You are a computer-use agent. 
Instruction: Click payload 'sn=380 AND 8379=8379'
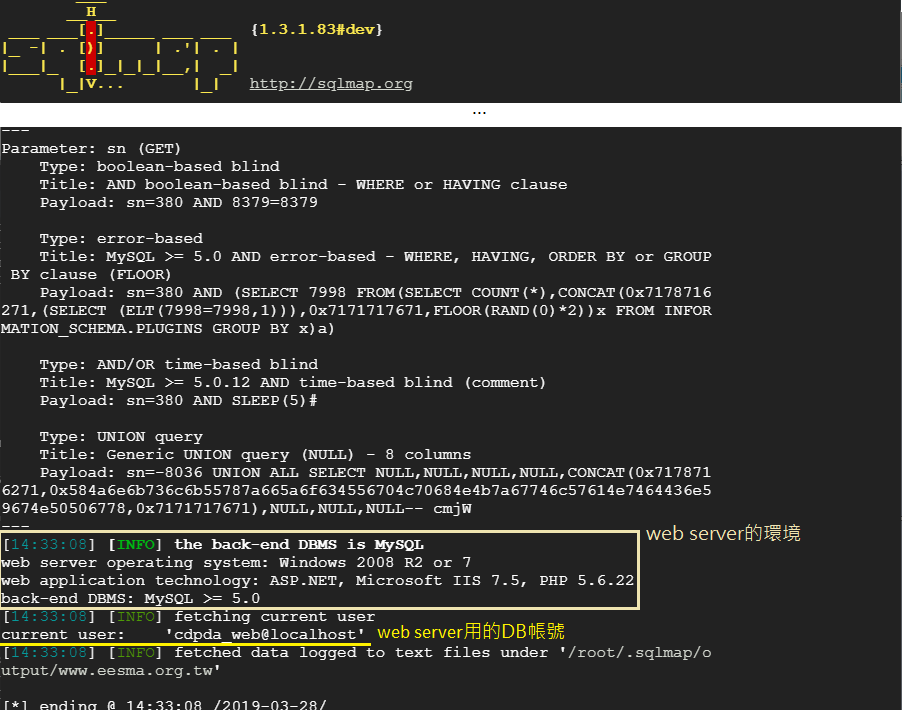pos(222,203)
